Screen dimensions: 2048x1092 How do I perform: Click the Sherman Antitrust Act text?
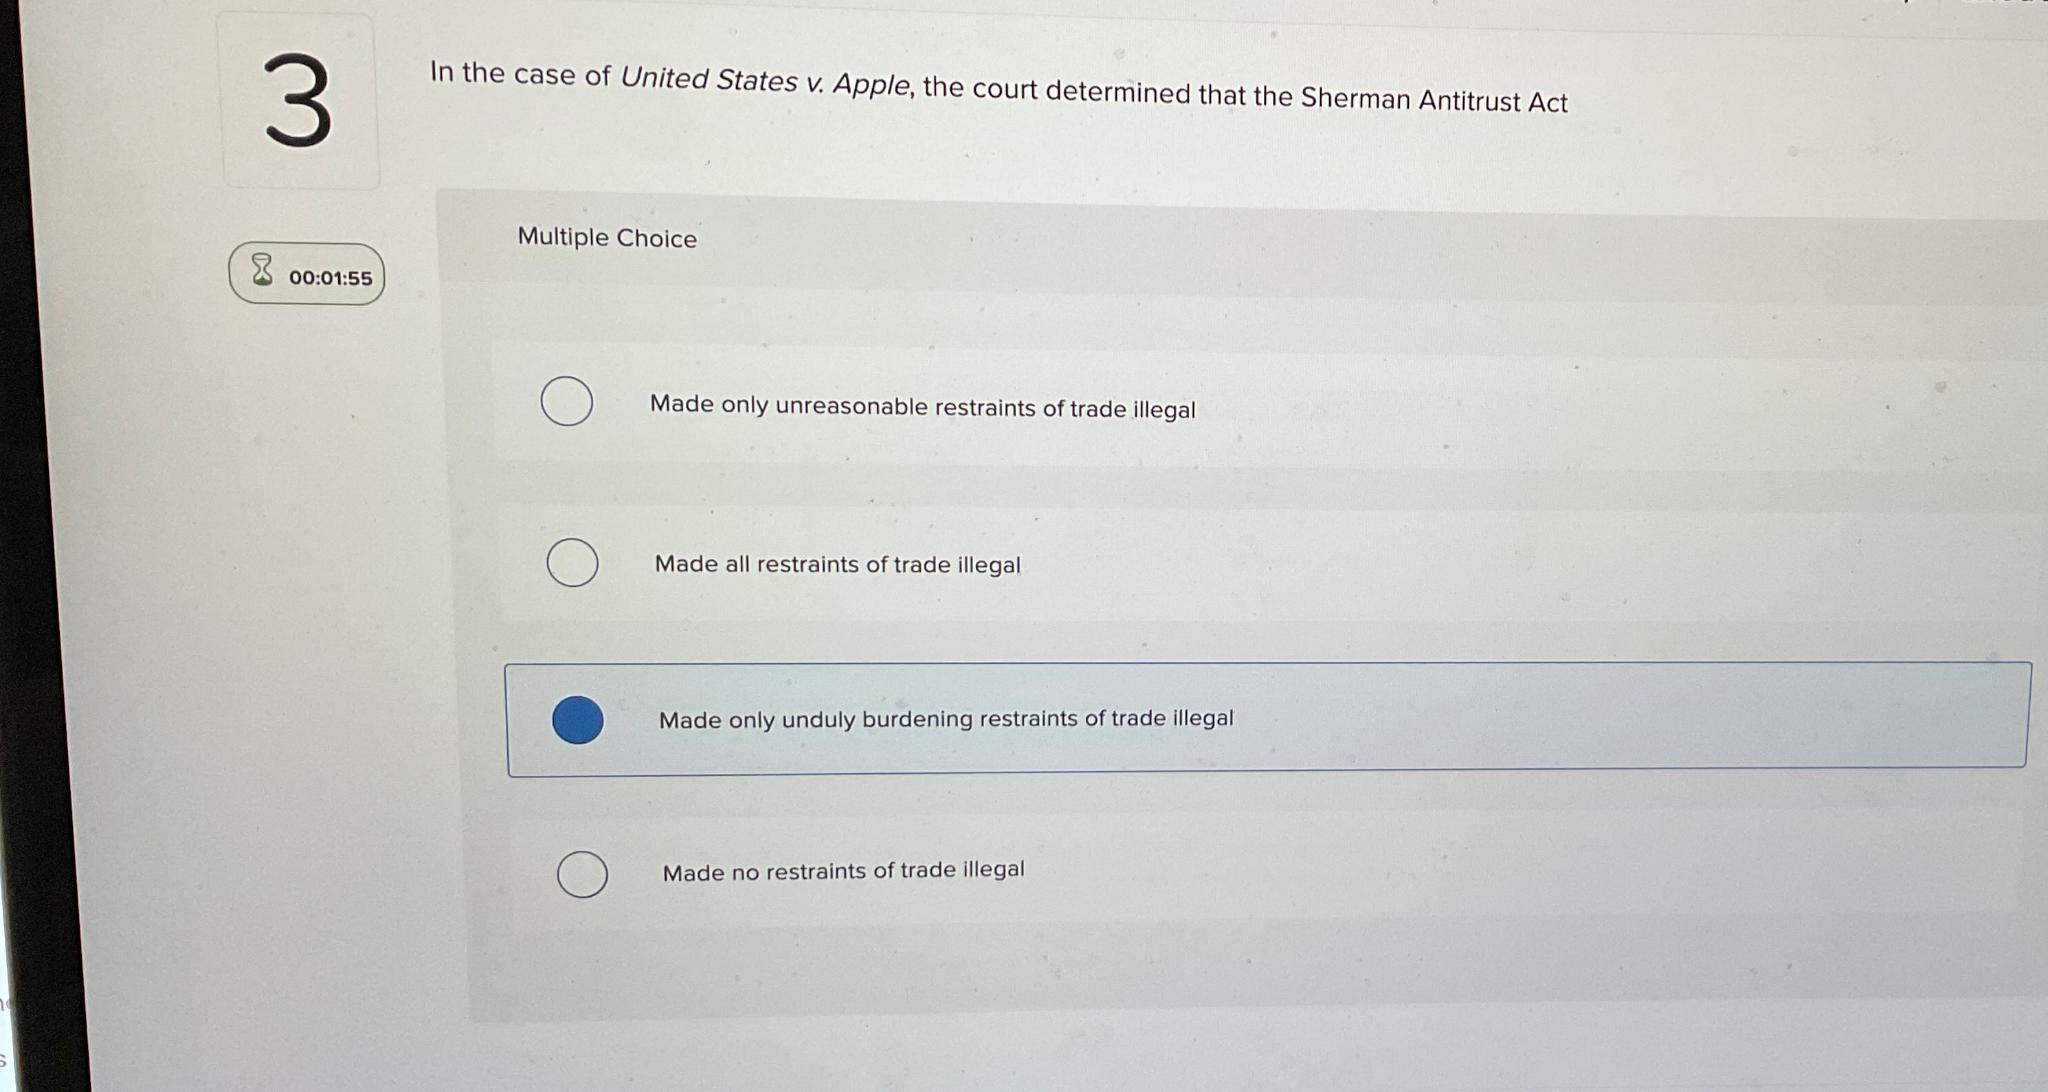click(x=1434, y=100)
